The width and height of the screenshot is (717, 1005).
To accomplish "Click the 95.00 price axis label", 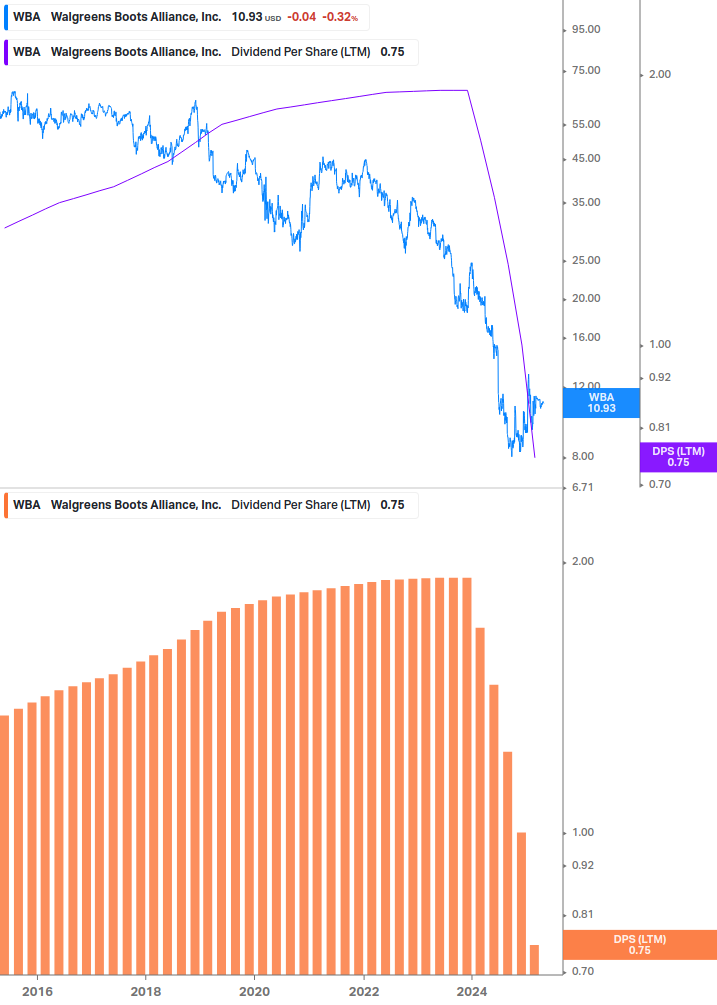I will pos(586,29).
